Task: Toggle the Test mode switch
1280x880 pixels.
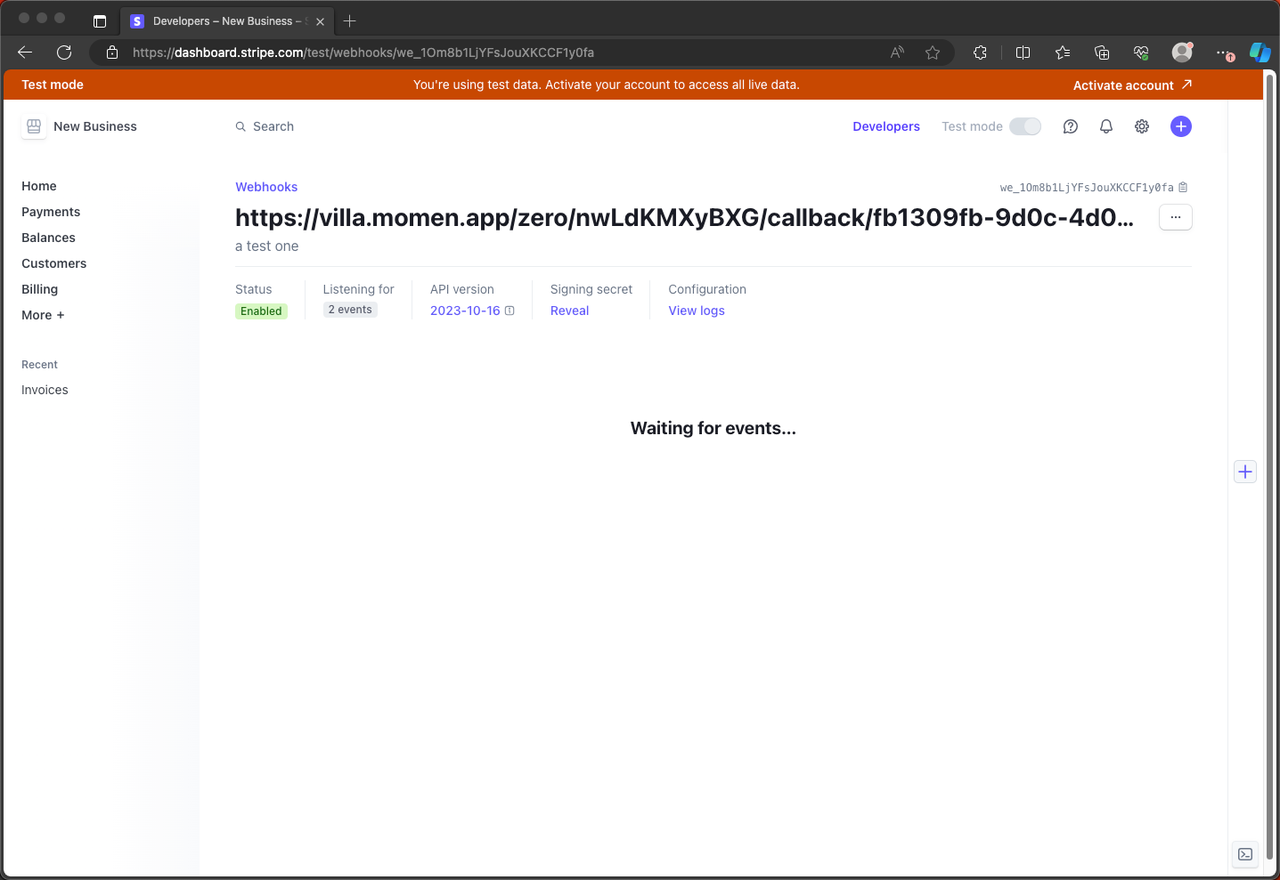Action: pos(1025,126)
